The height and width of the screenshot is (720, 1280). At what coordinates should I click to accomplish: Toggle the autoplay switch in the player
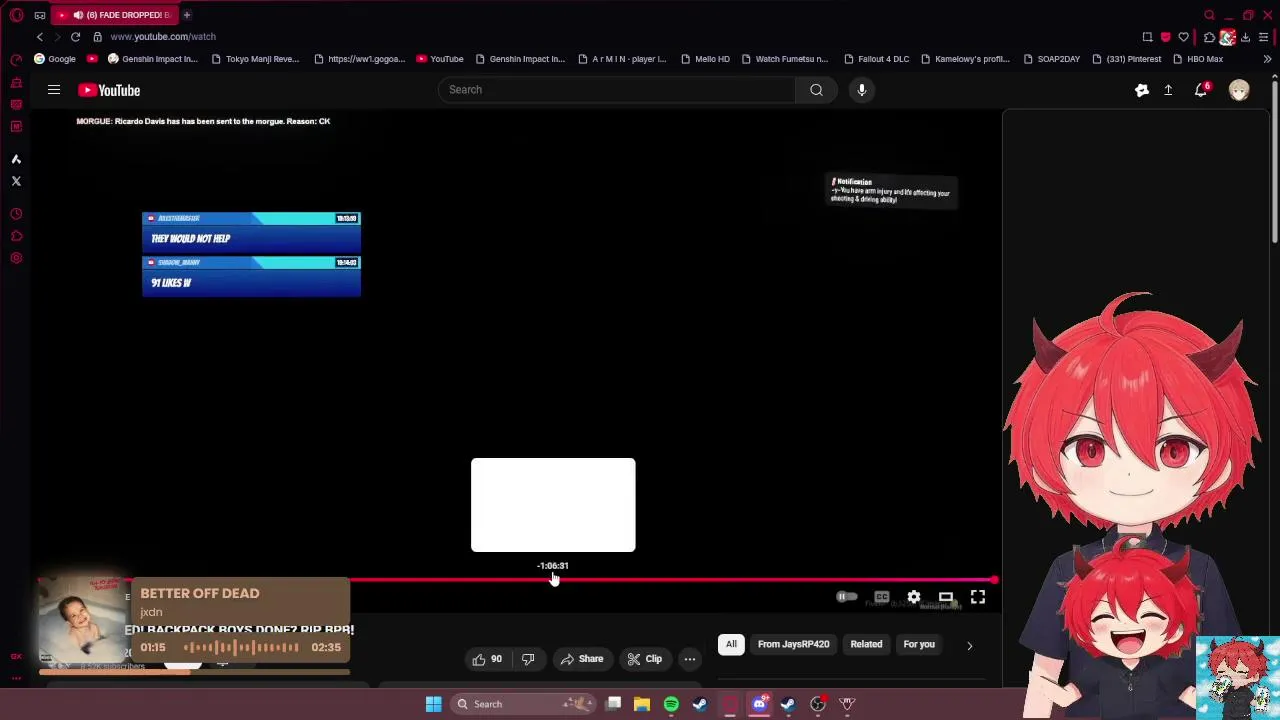846,597
